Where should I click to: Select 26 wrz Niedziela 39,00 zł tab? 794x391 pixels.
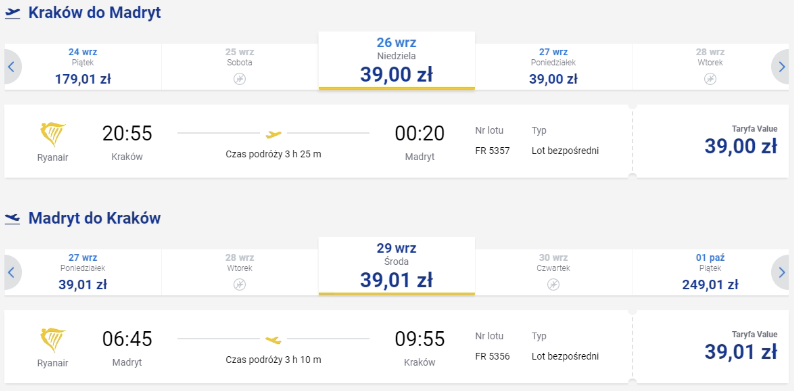tap(396, 61)
